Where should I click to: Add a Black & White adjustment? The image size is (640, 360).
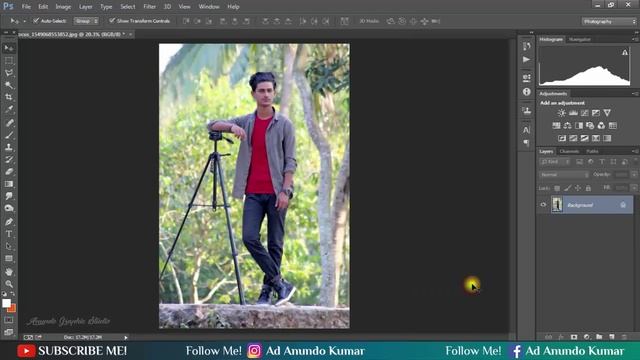coord(579,126)
